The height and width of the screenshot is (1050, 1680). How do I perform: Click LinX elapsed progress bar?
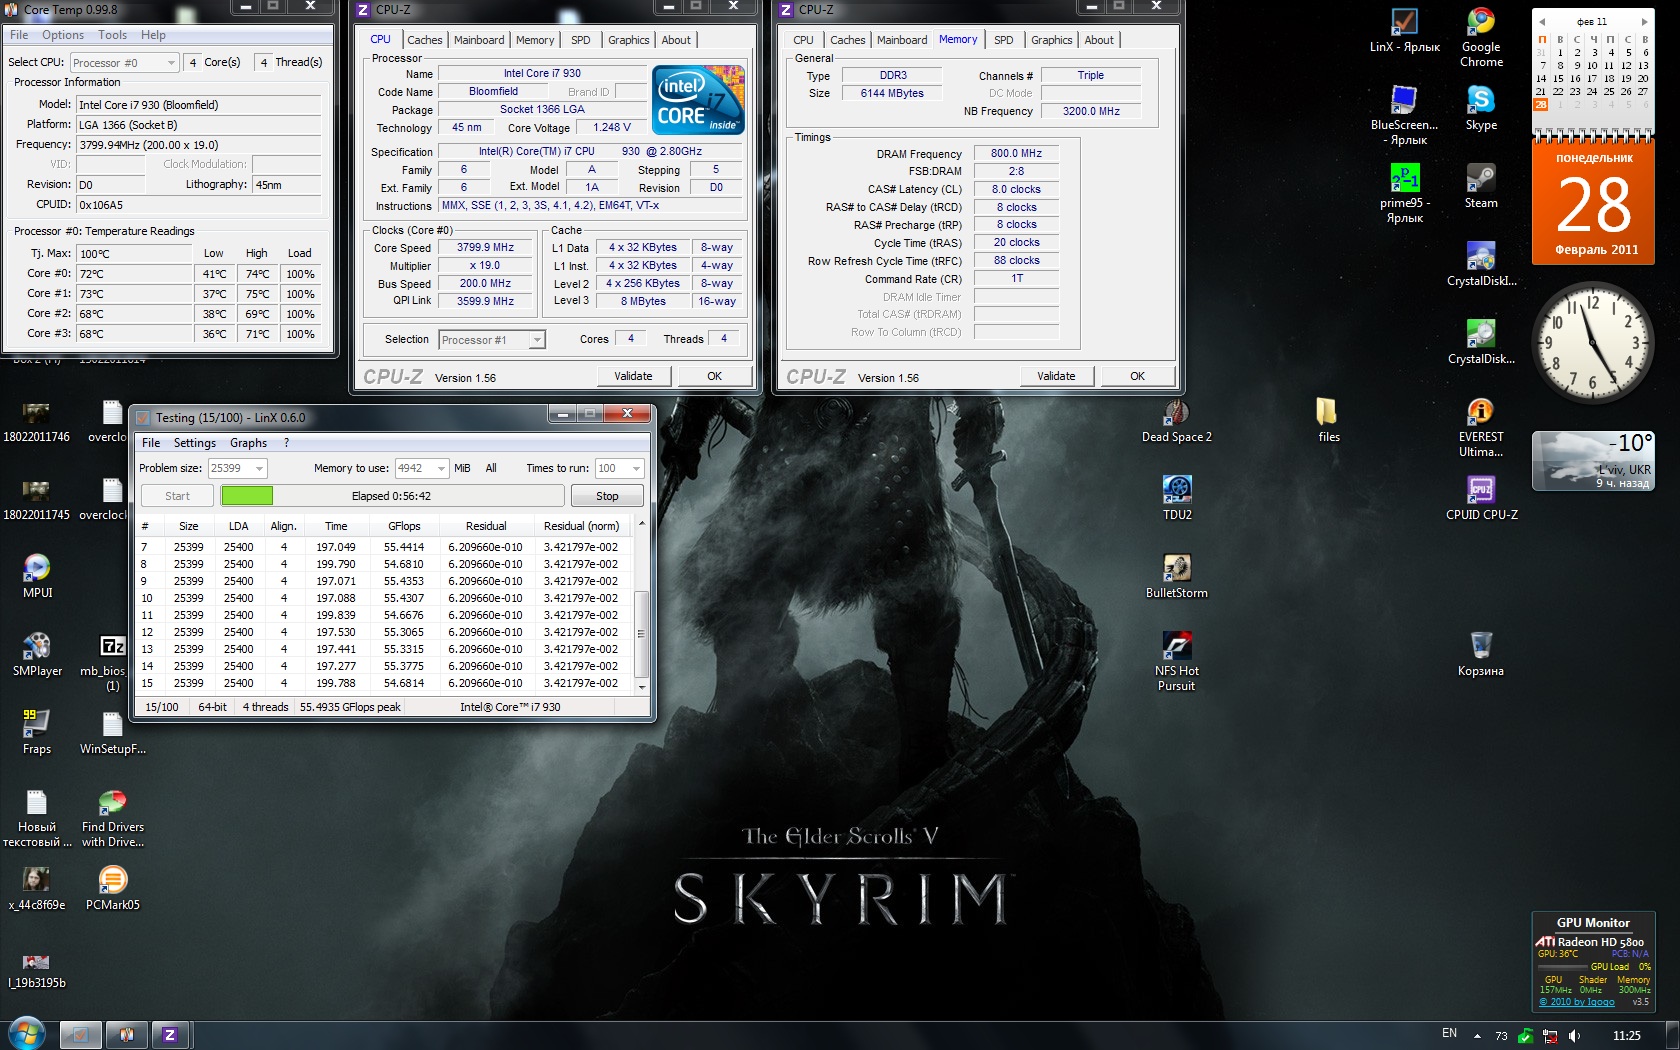point(391,496)
